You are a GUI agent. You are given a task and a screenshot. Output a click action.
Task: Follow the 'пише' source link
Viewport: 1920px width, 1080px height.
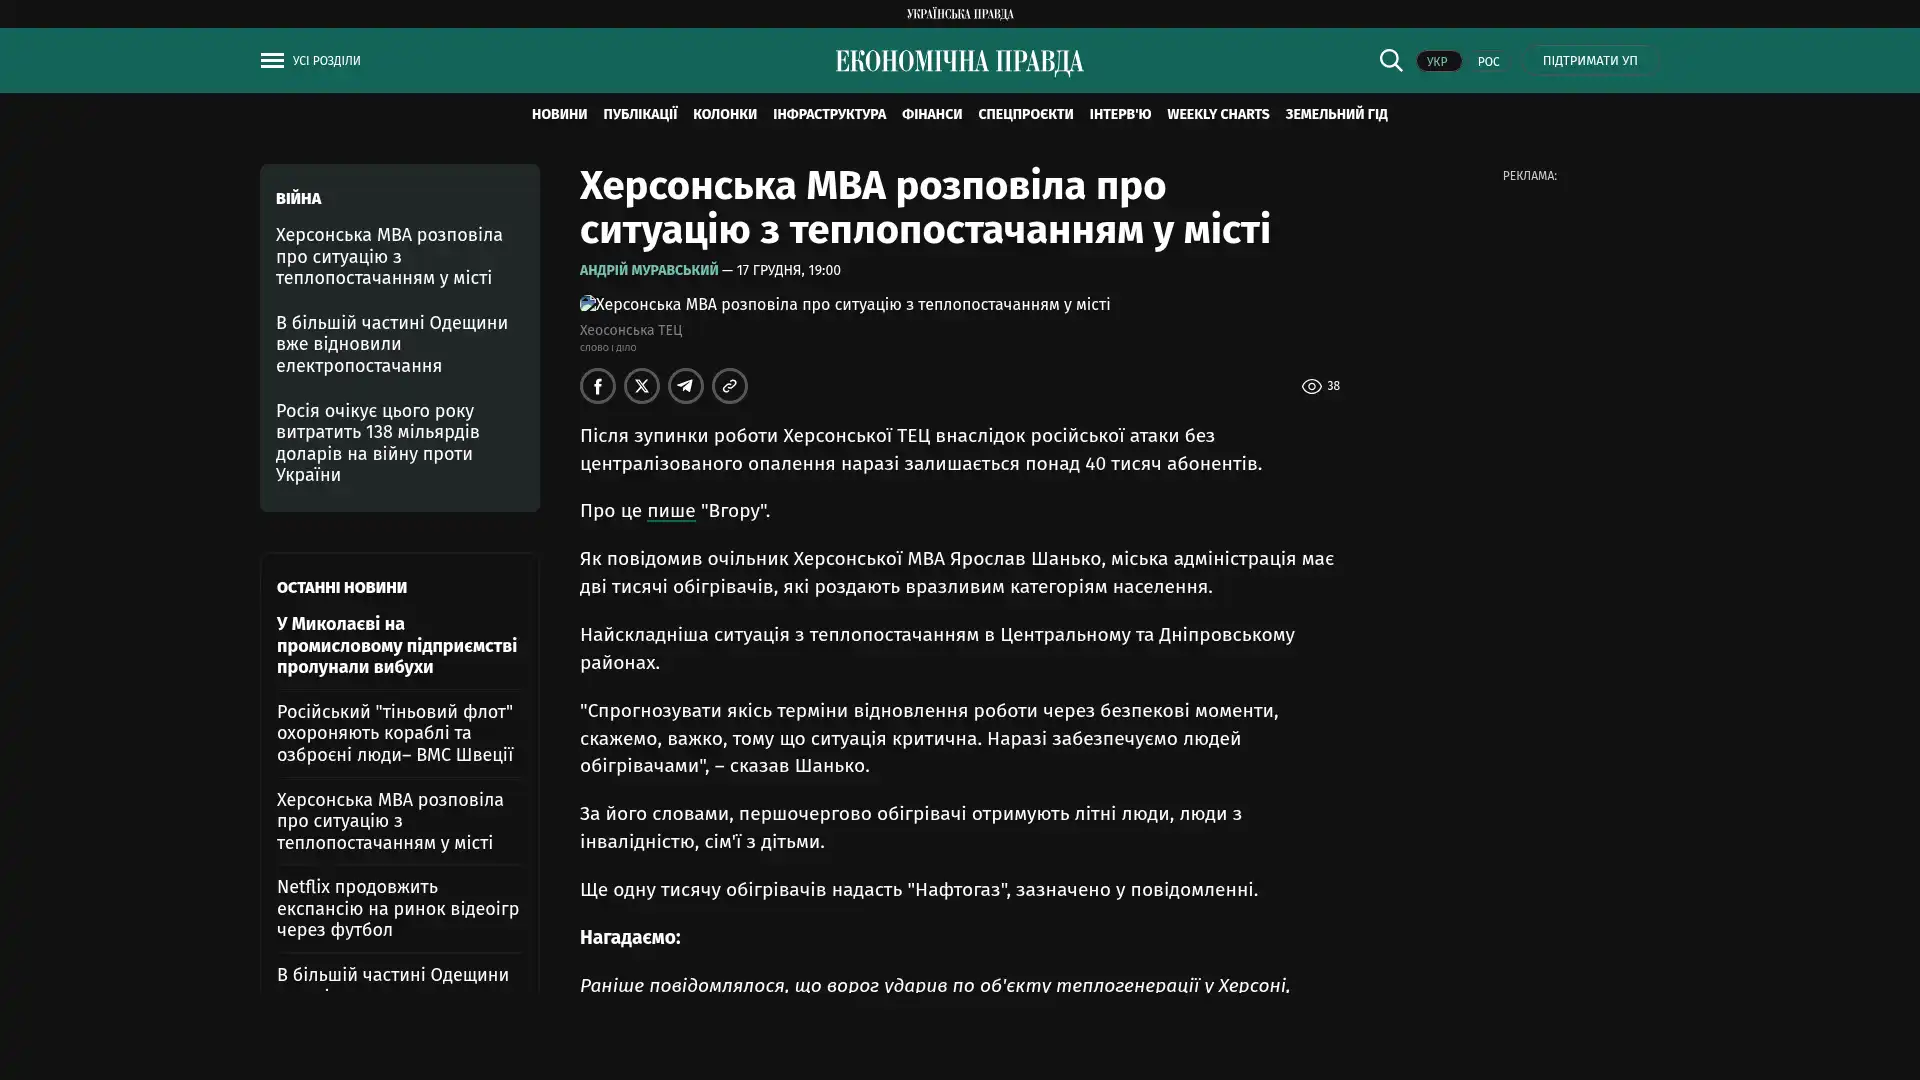(x=670, y=511)
